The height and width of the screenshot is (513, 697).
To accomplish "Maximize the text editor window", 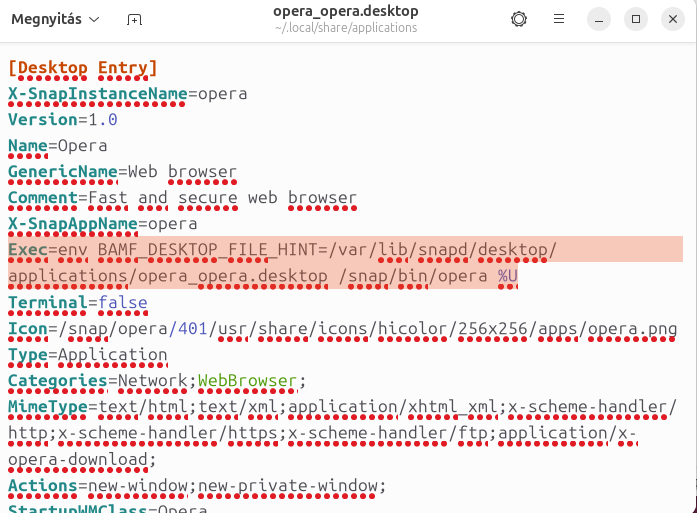I will point(636,20).
